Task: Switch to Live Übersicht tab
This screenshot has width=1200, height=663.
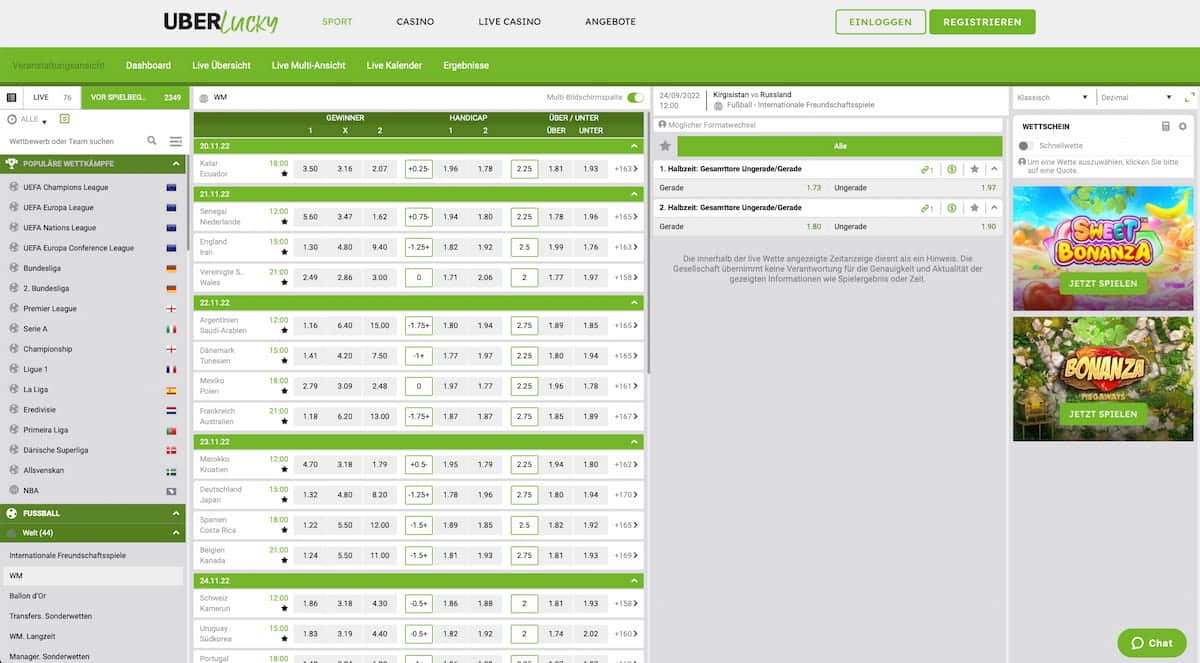Action: (x=221, y=65)
